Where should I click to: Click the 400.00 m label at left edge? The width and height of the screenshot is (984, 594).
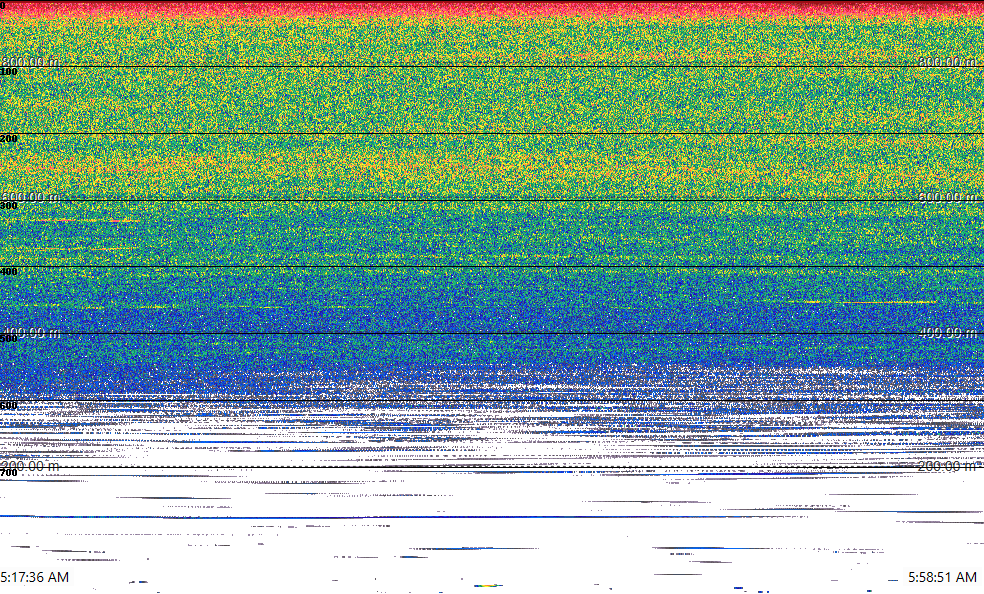[x=30, y=332]
